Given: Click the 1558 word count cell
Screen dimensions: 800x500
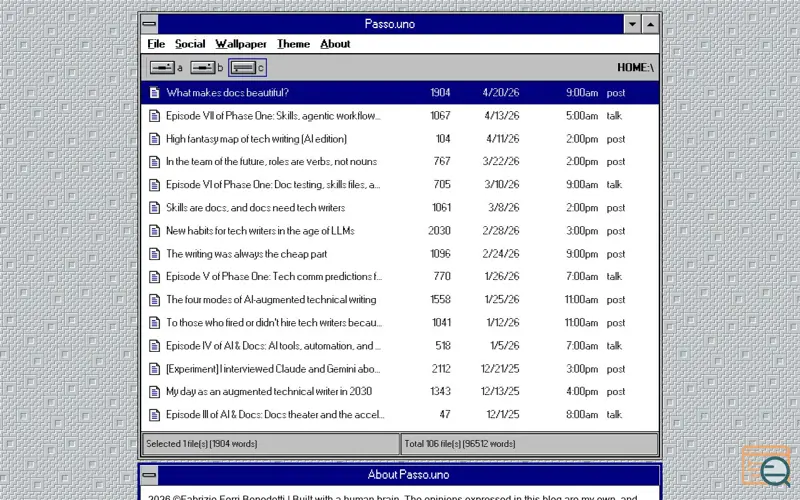Looking at the screenshot, I should tap(440, 299).
